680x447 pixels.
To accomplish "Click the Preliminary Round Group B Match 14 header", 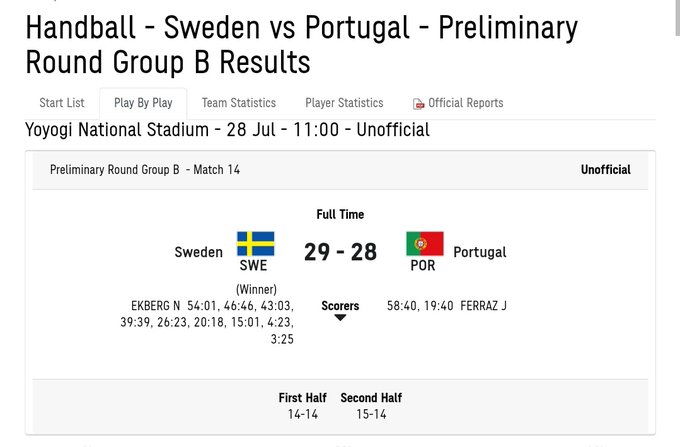I will click(145, 170).
